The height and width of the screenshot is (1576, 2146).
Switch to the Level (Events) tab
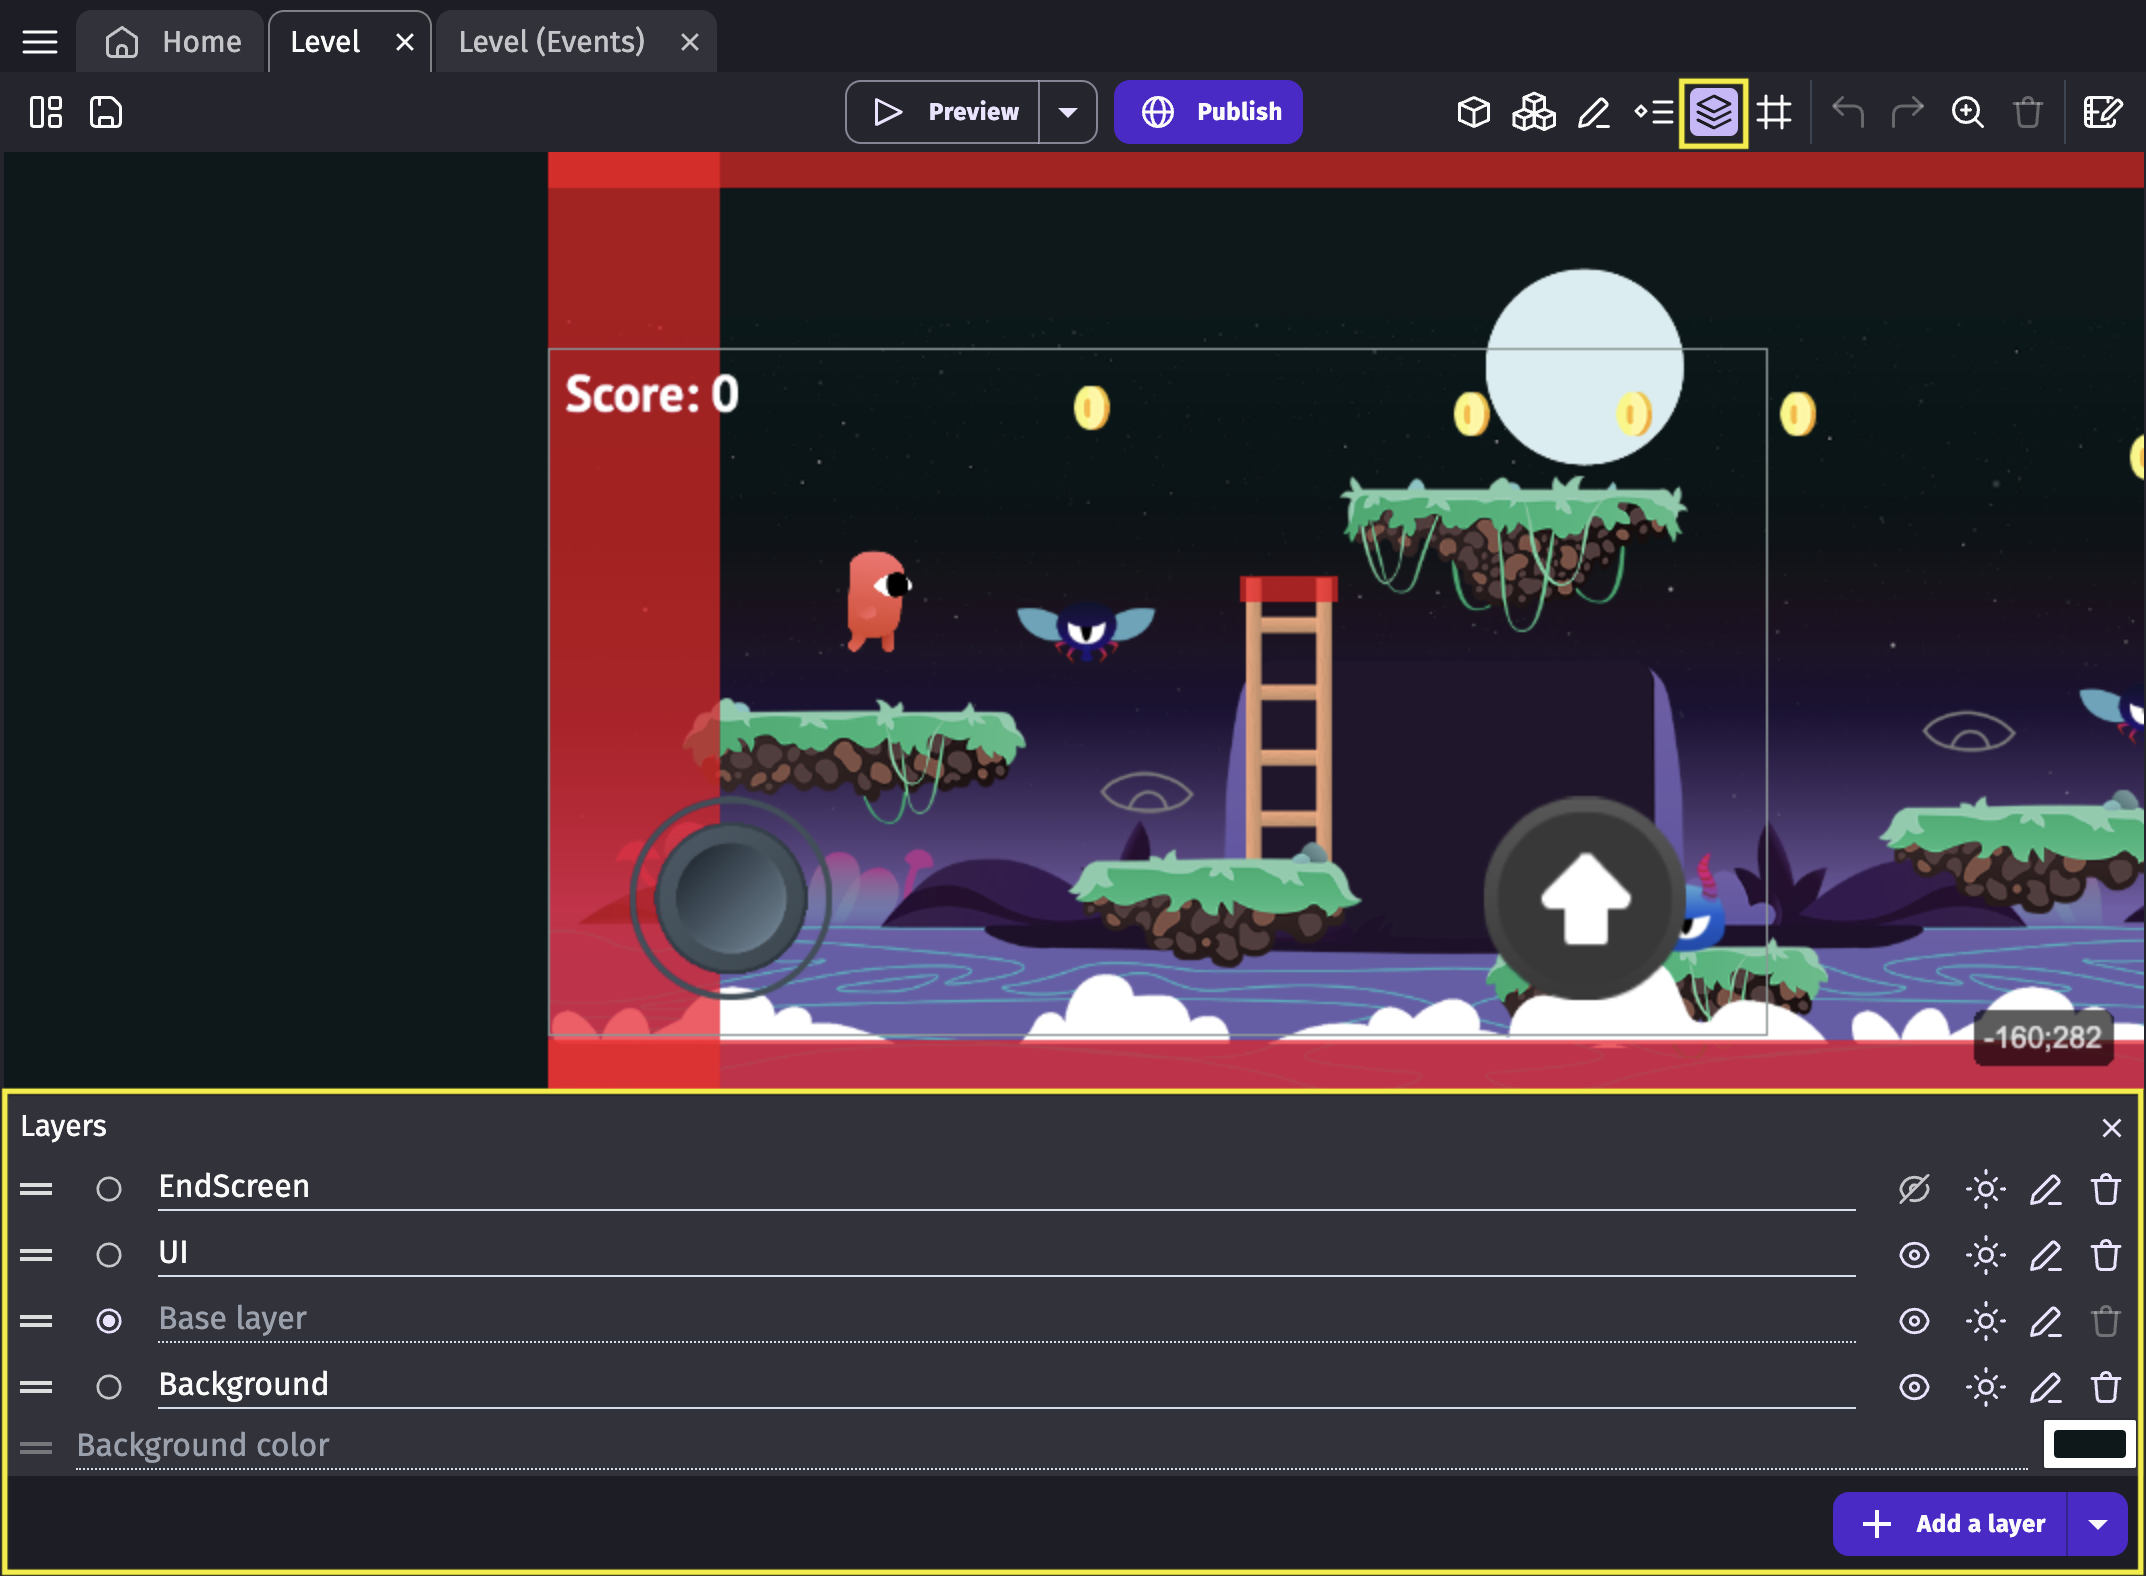(x=552, y=42)
